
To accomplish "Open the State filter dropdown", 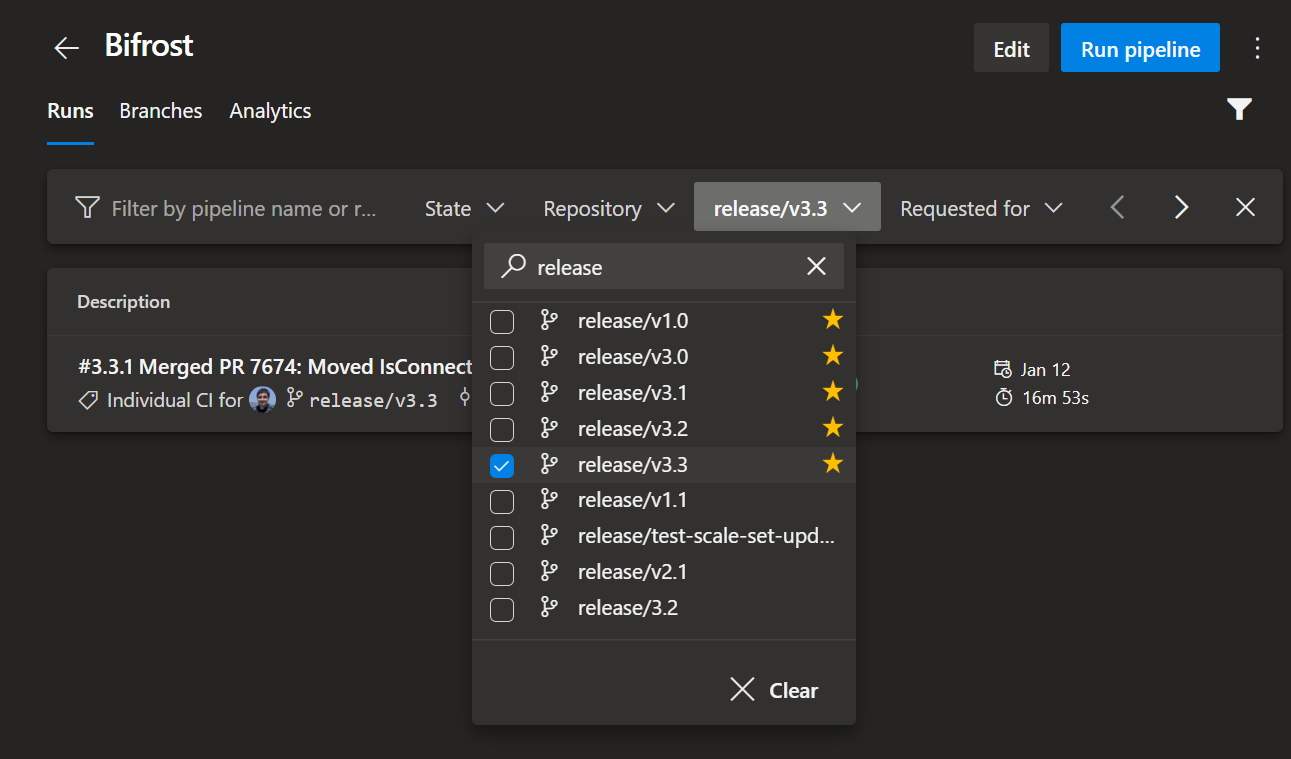I will pos(464,208).
